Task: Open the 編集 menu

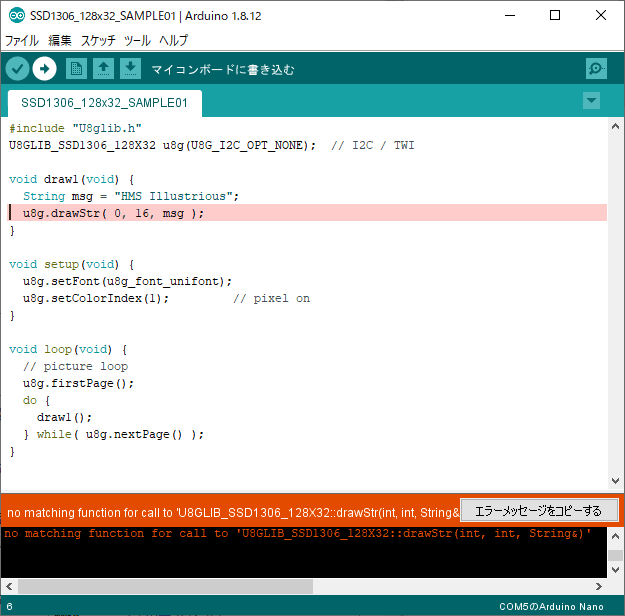Action: pos(60,40)
